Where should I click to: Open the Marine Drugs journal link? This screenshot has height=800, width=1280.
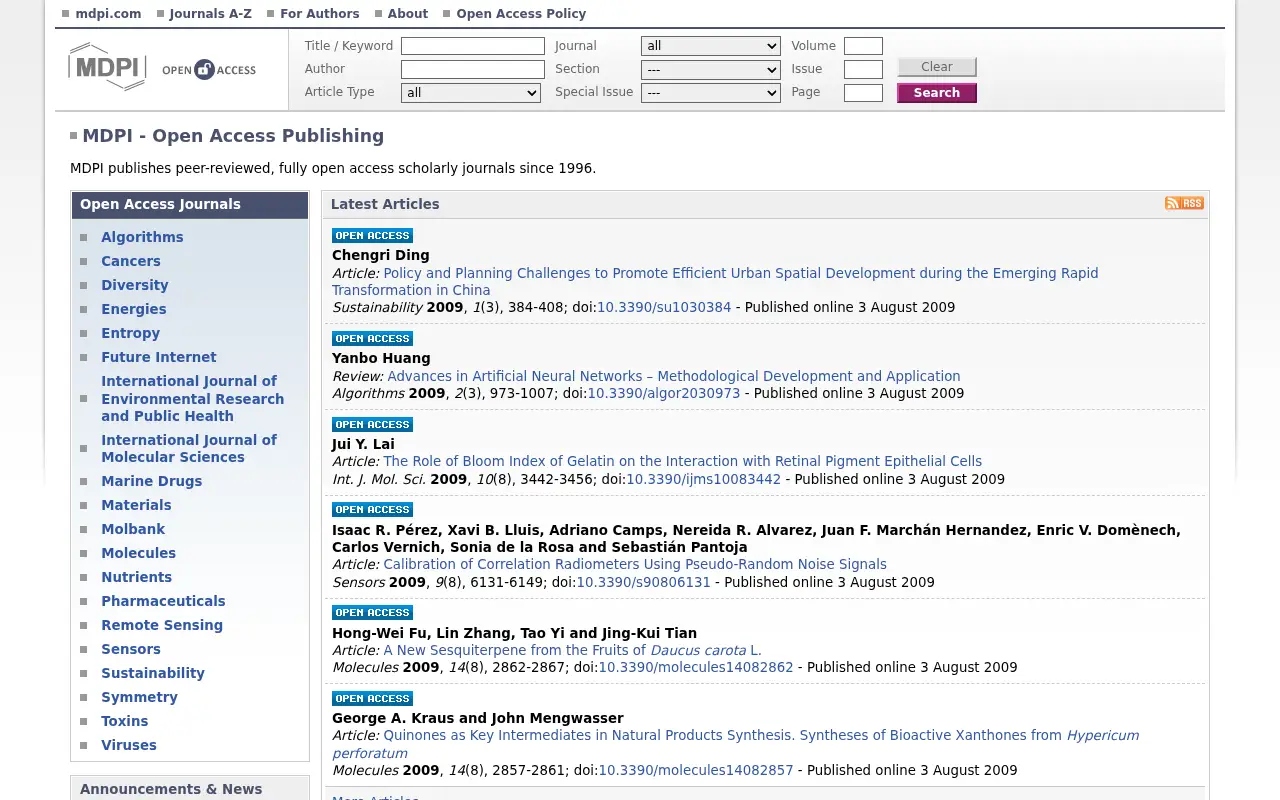click(x=151, y=481)
